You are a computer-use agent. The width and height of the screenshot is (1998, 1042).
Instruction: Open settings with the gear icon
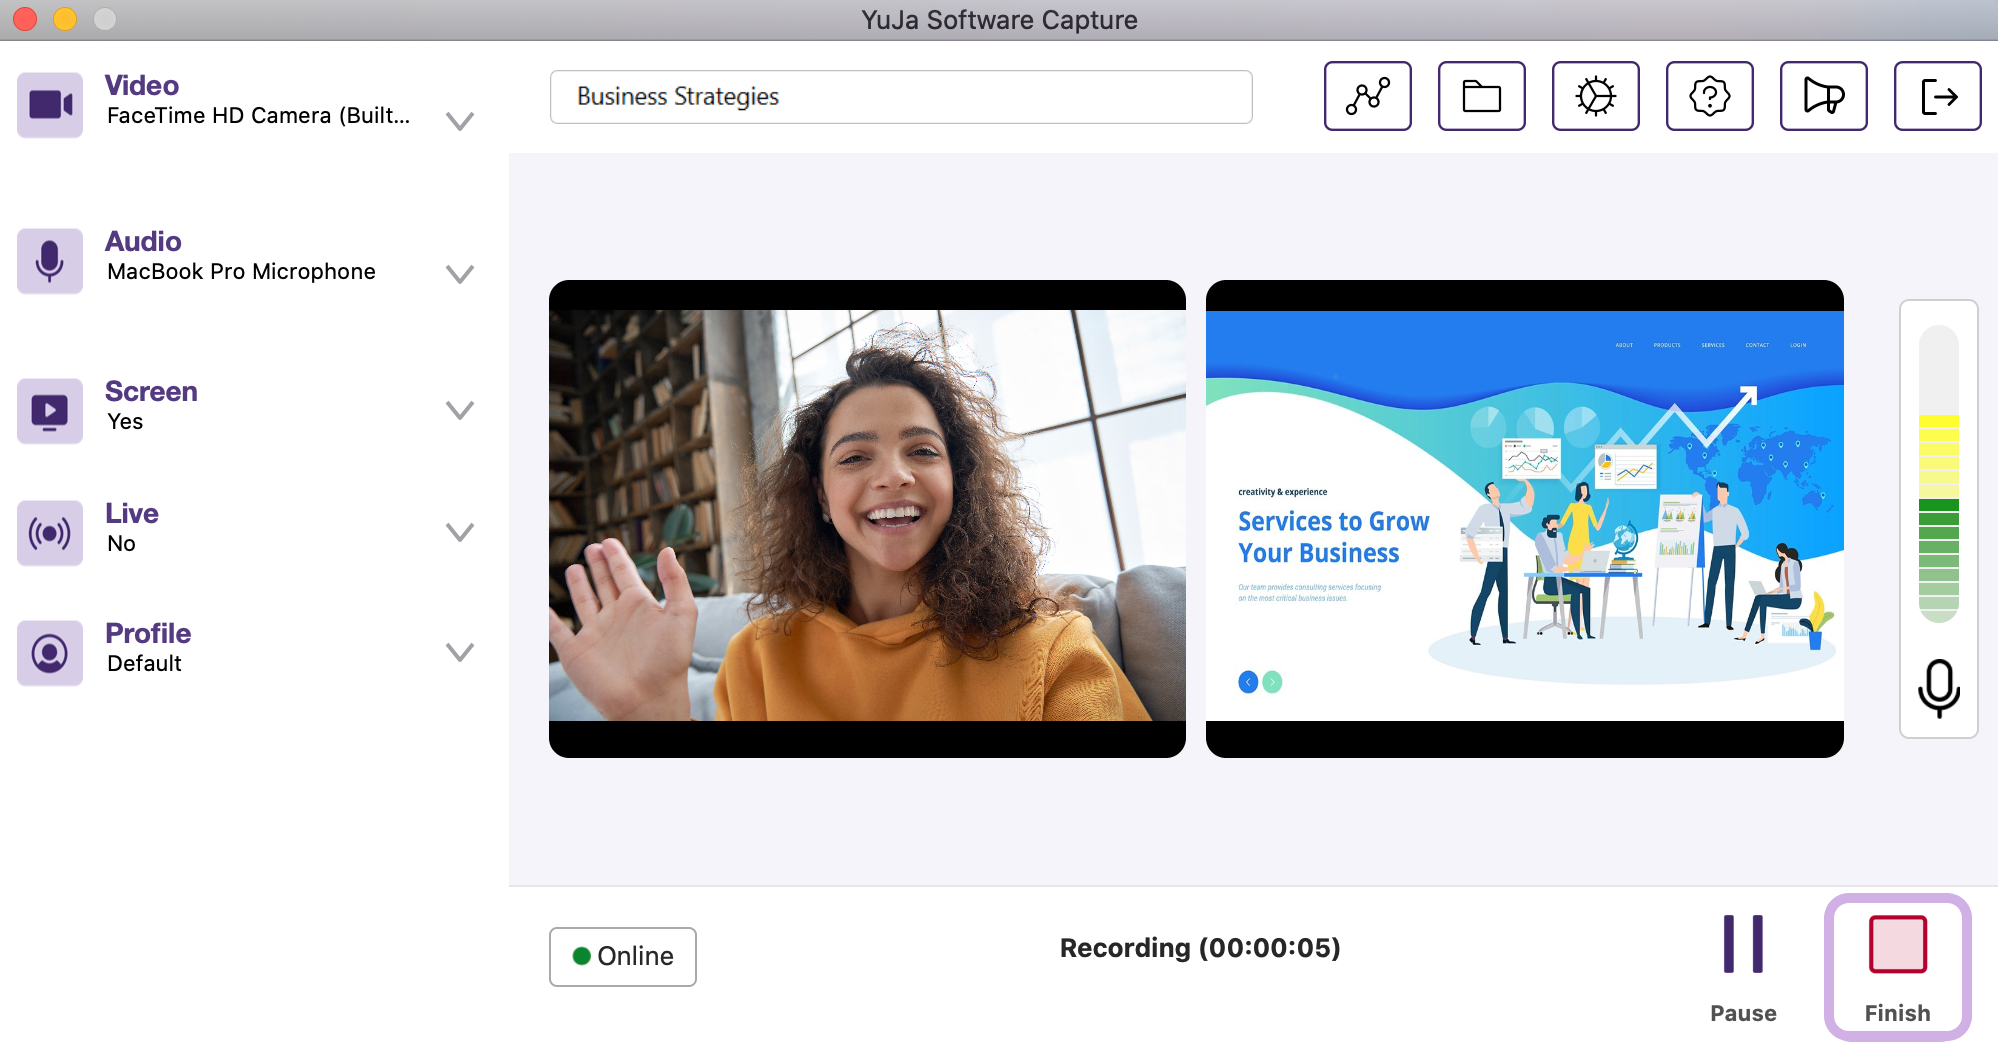1595,96
